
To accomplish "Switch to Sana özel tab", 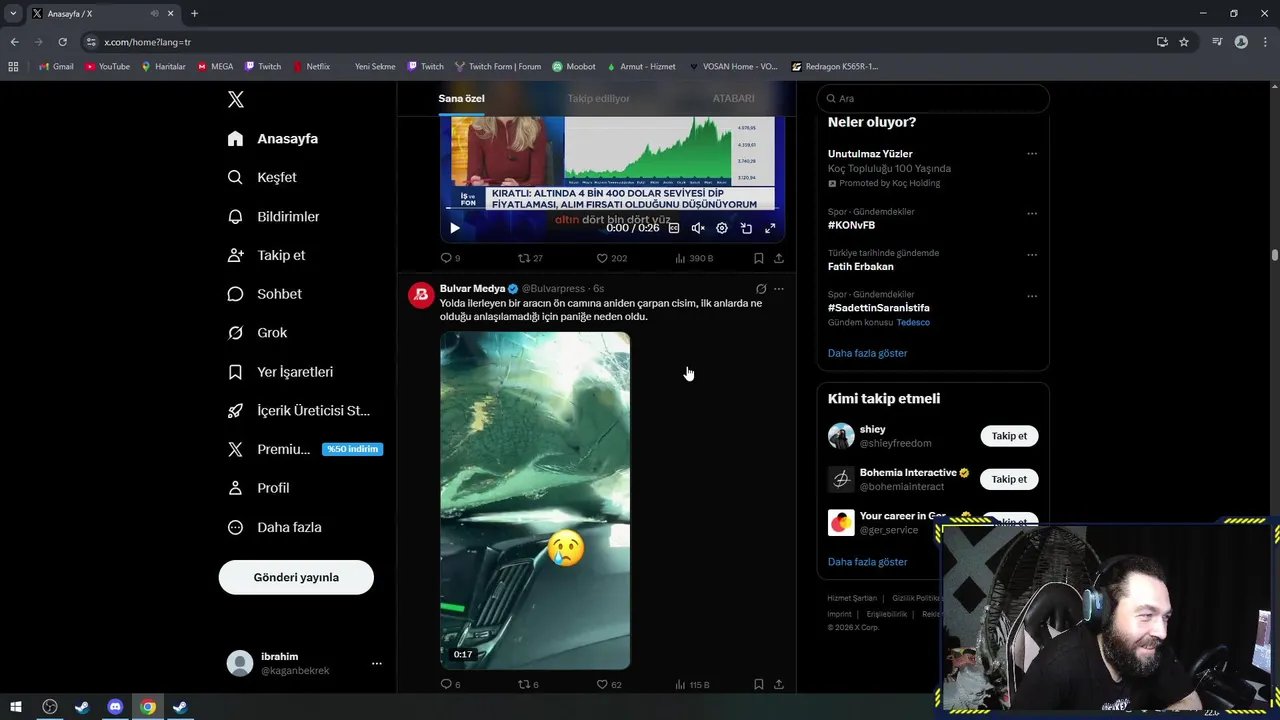I will (461, 98).
